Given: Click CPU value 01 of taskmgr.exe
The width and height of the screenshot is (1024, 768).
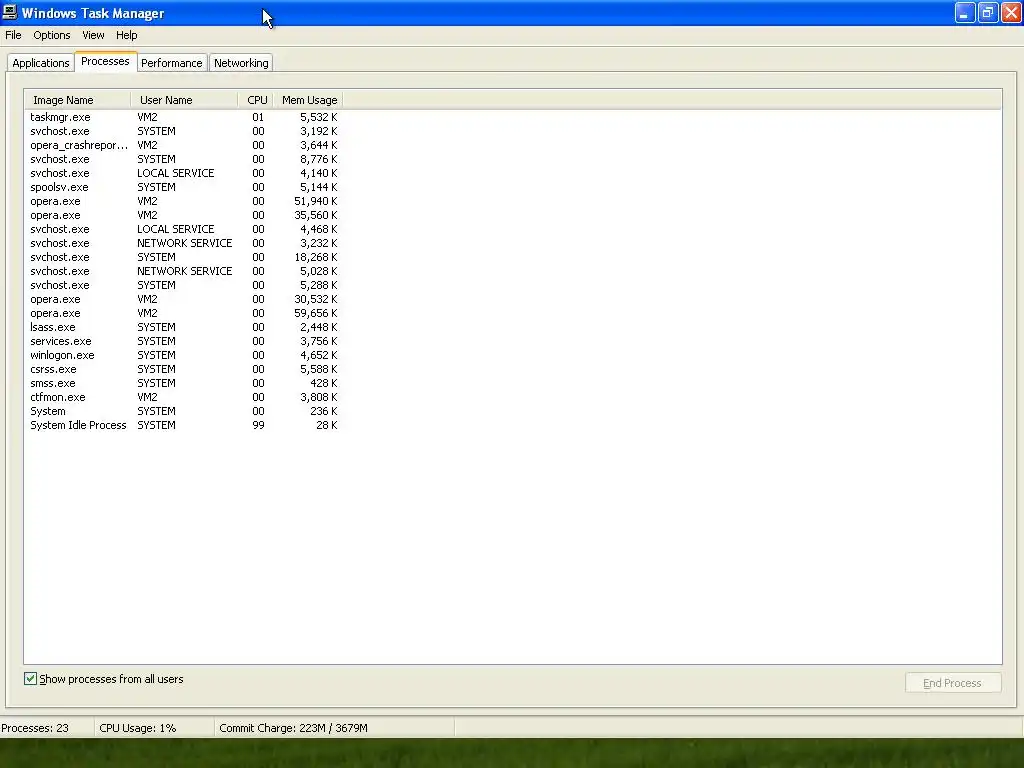Looking at the screenshot, I should coord(258,118).
